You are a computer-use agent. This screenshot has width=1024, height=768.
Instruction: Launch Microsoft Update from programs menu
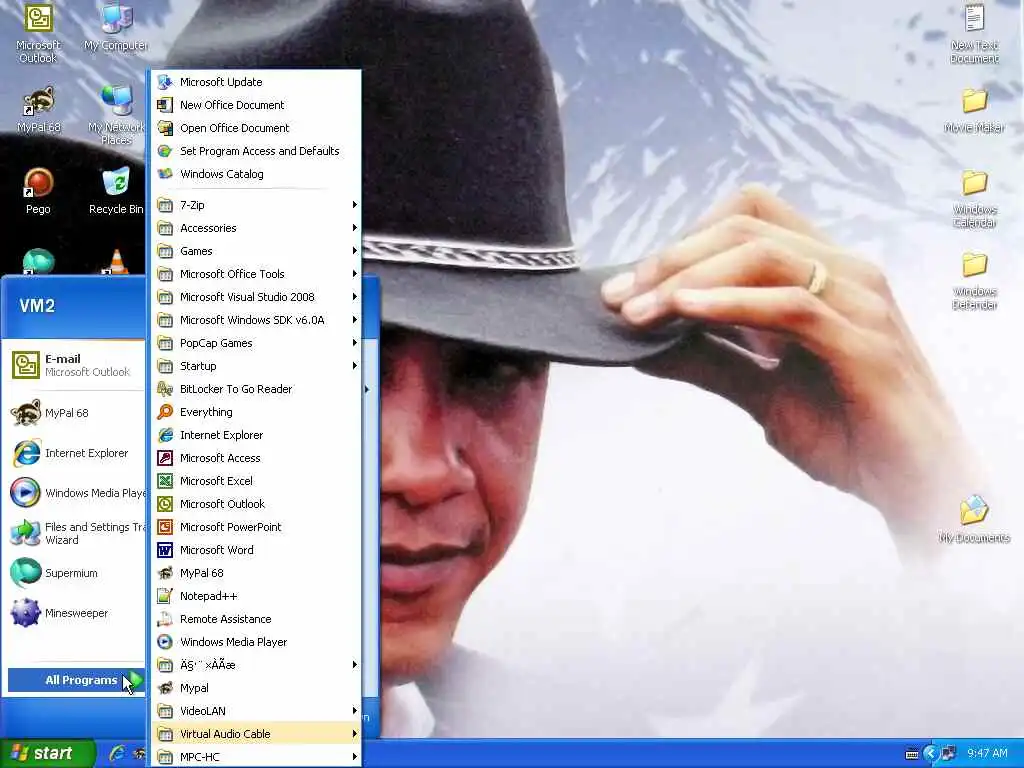point(256,82)
